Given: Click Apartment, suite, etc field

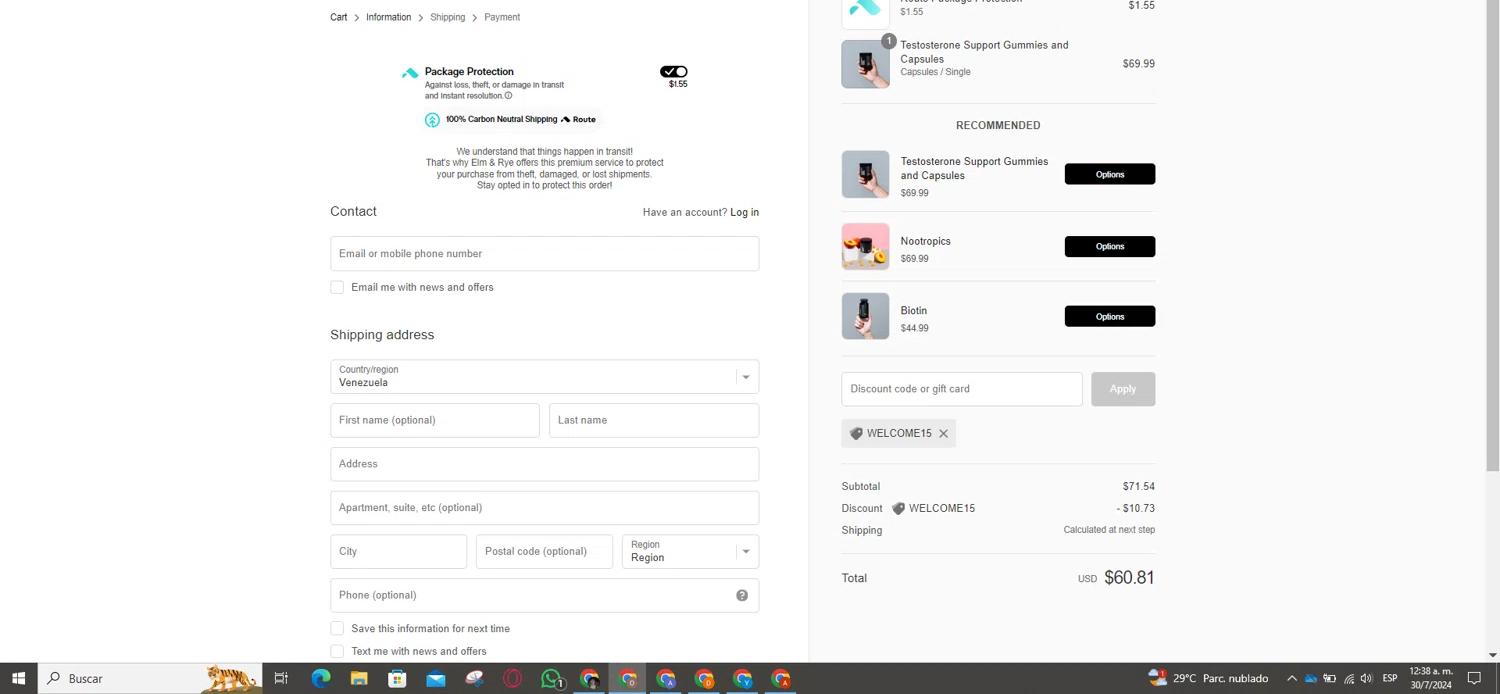Looking at the screenshot, I should 544,508.
